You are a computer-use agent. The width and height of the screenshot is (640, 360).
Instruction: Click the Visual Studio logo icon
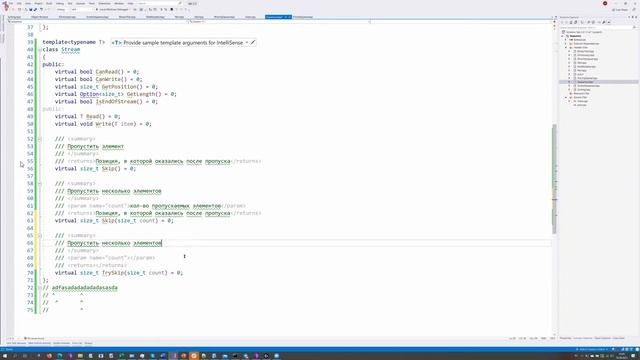6,5
